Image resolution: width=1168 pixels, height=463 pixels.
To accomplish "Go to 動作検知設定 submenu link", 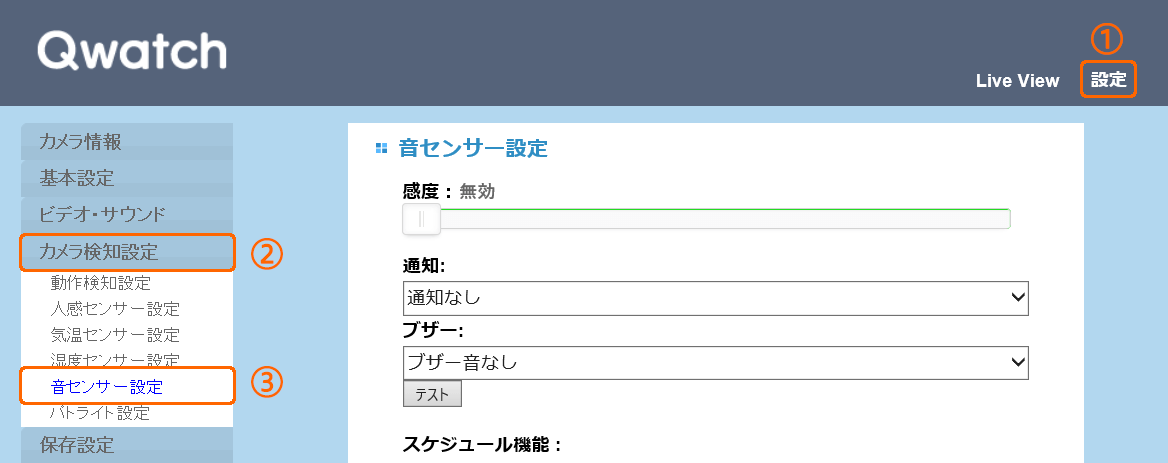I will click(101, 283).
